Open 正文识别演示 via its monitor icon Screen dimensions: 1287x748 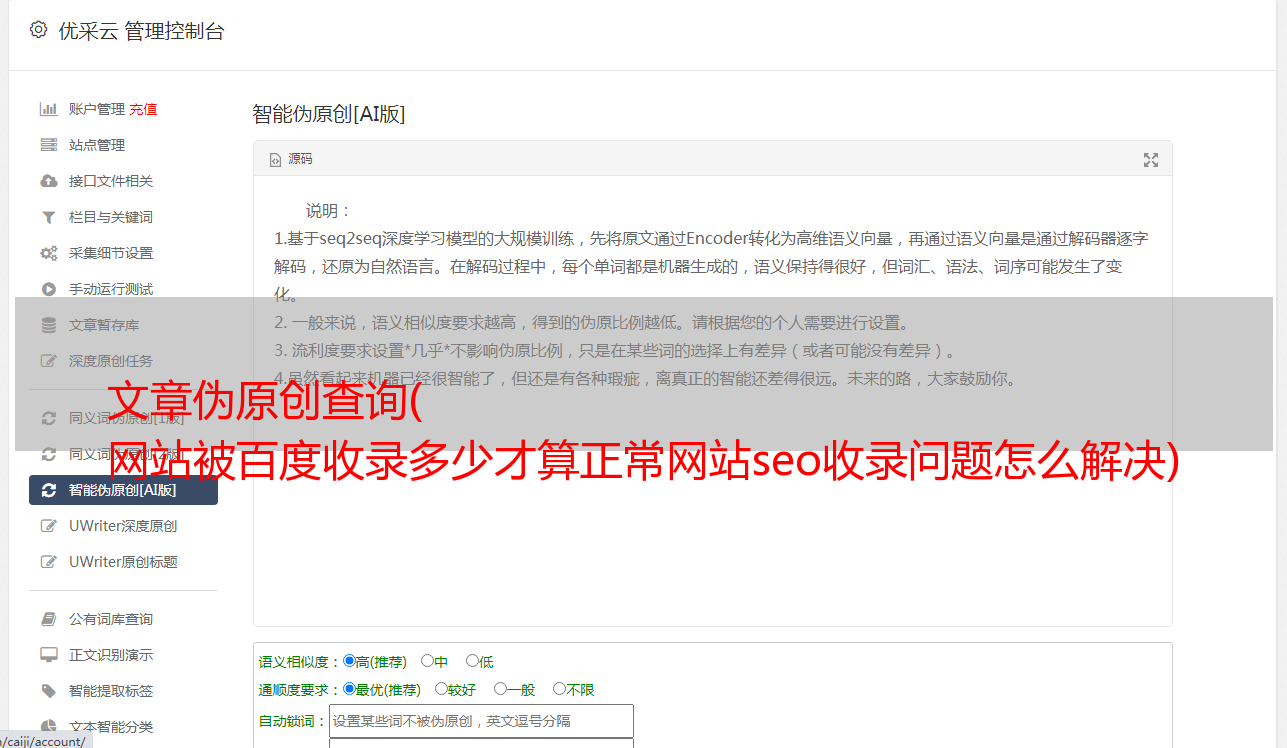(48, 655)
